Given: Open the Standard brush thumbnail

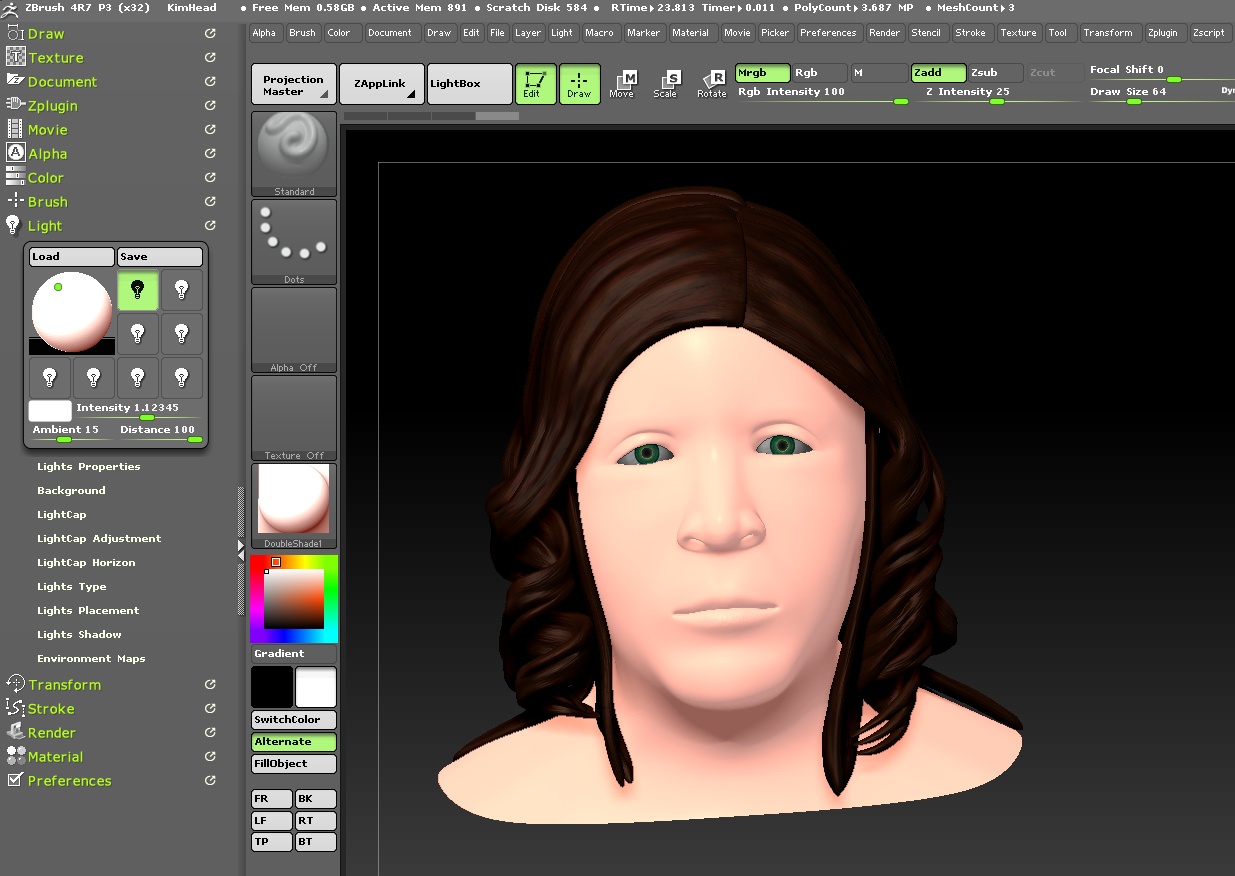Looking at the screenshot, I should [294, 154].
